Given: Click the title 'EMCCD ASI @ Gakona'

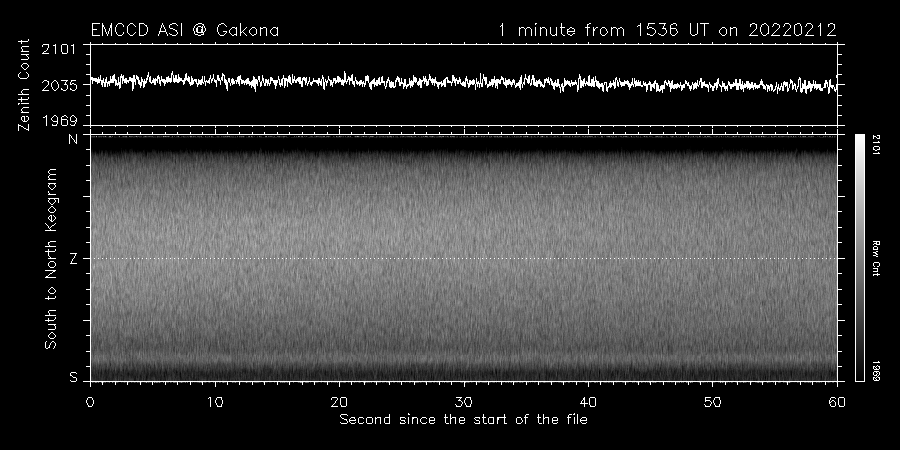Looking at the screenshot, I should (x=185, y=30).
